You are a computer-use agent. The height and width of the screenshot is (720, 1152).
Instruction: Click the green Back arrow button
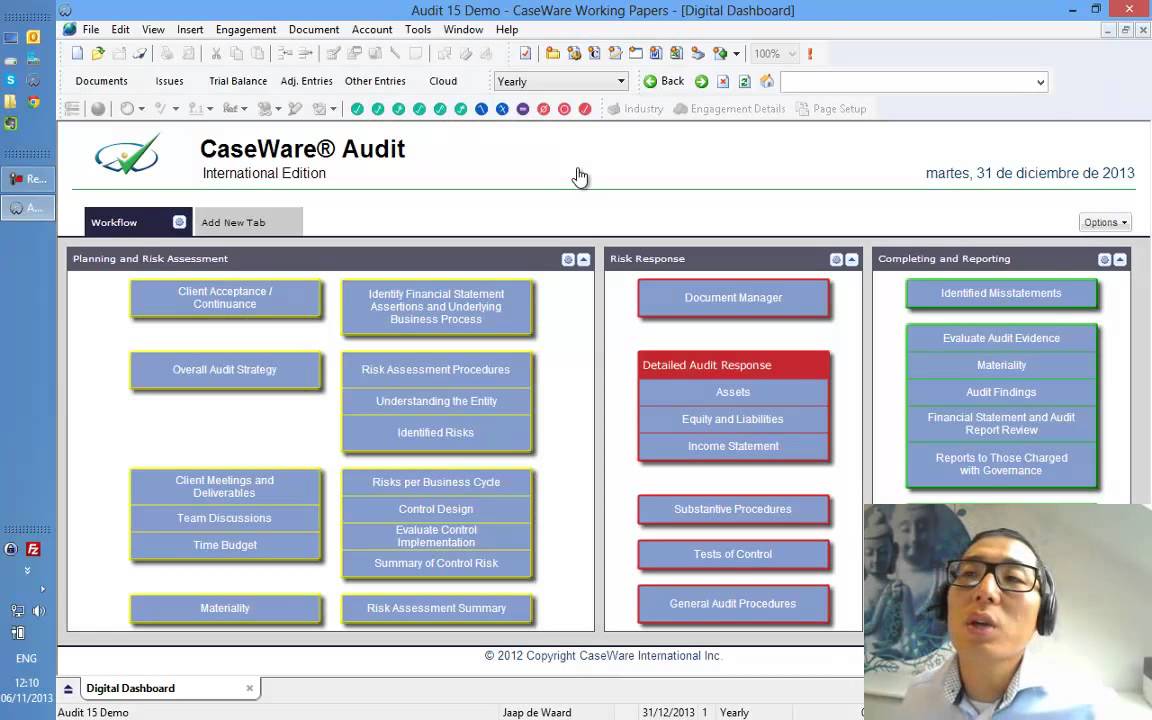point(663,82)
